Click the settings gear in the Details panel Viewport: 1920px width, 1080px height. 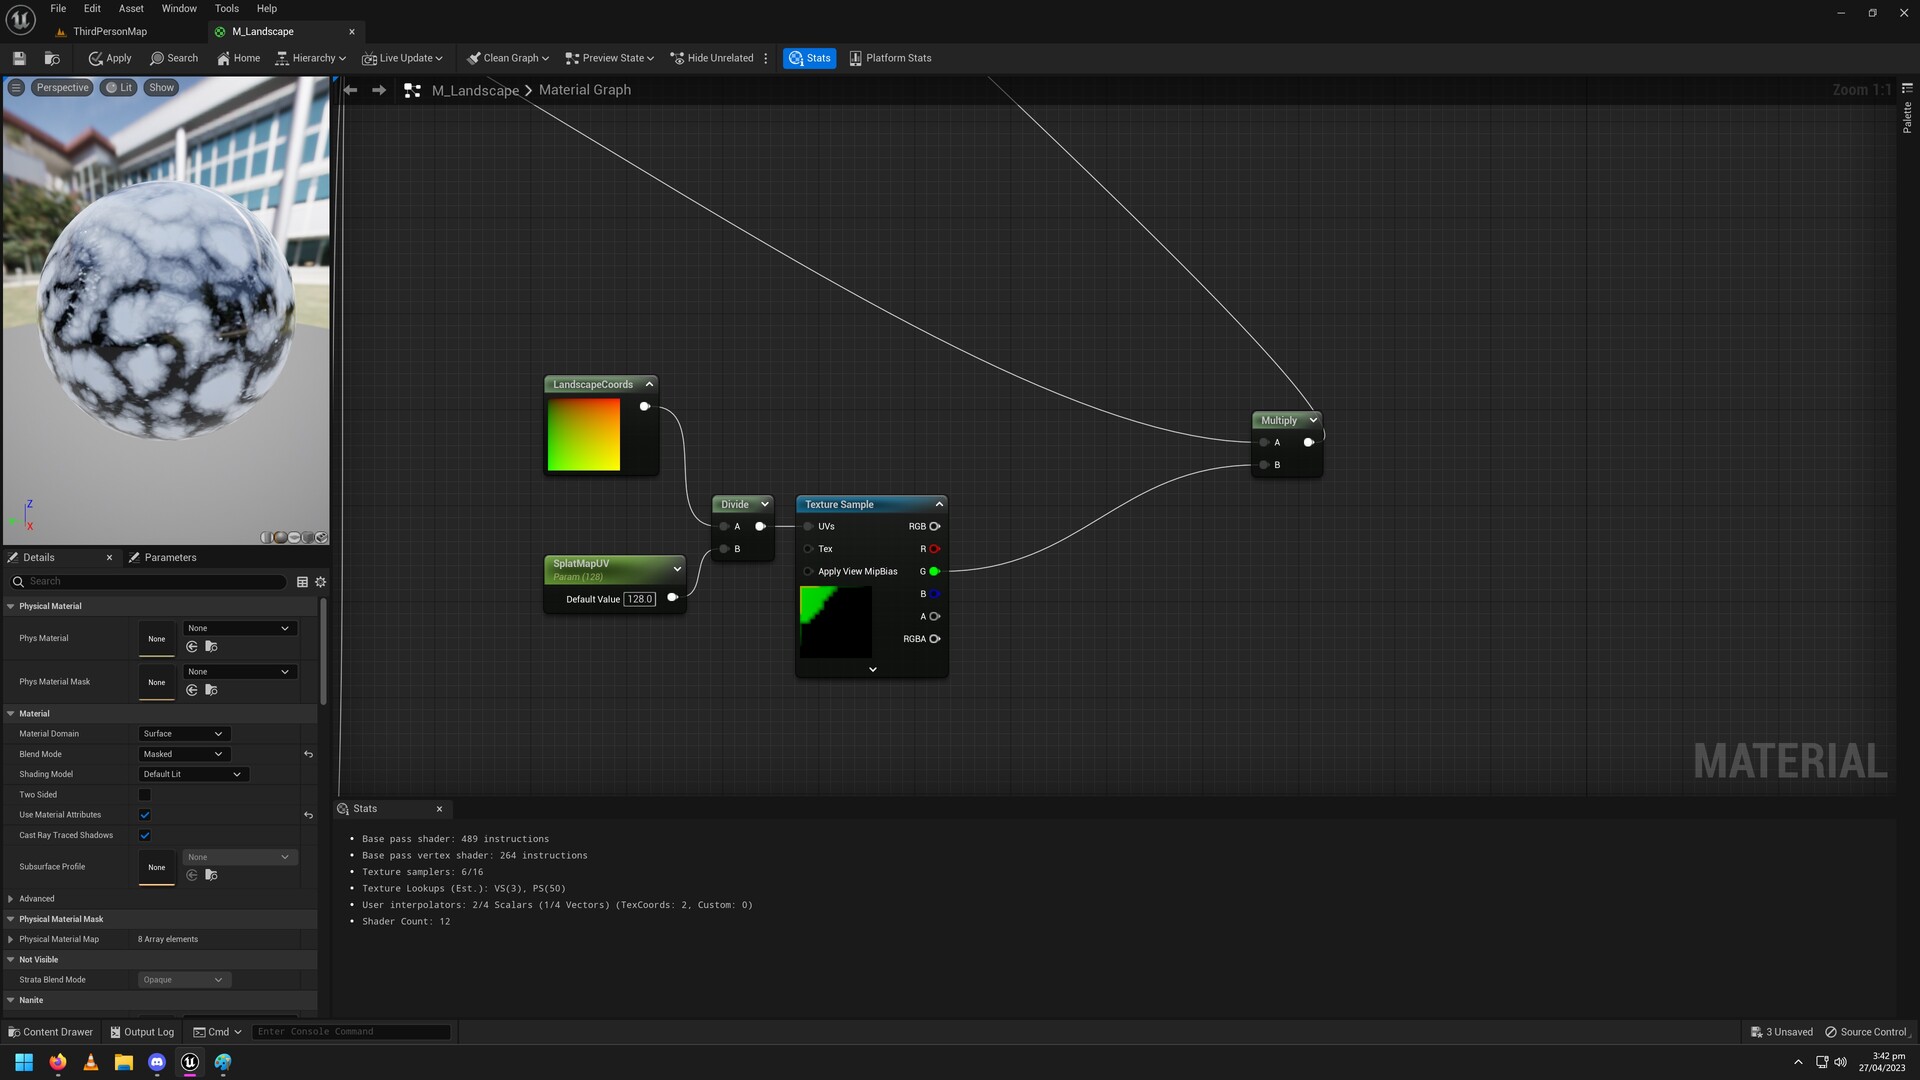(x=320, y=581)
